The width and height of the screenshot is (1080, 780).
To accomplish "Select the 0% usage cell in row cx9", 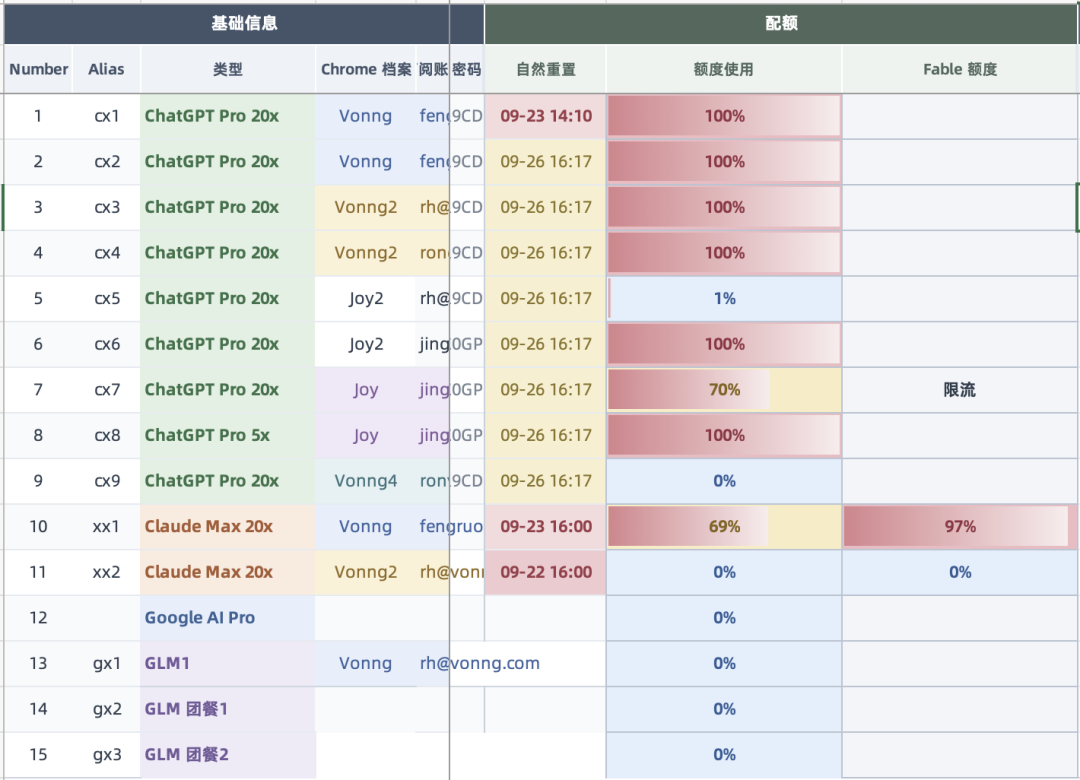I will pos(724,480).
